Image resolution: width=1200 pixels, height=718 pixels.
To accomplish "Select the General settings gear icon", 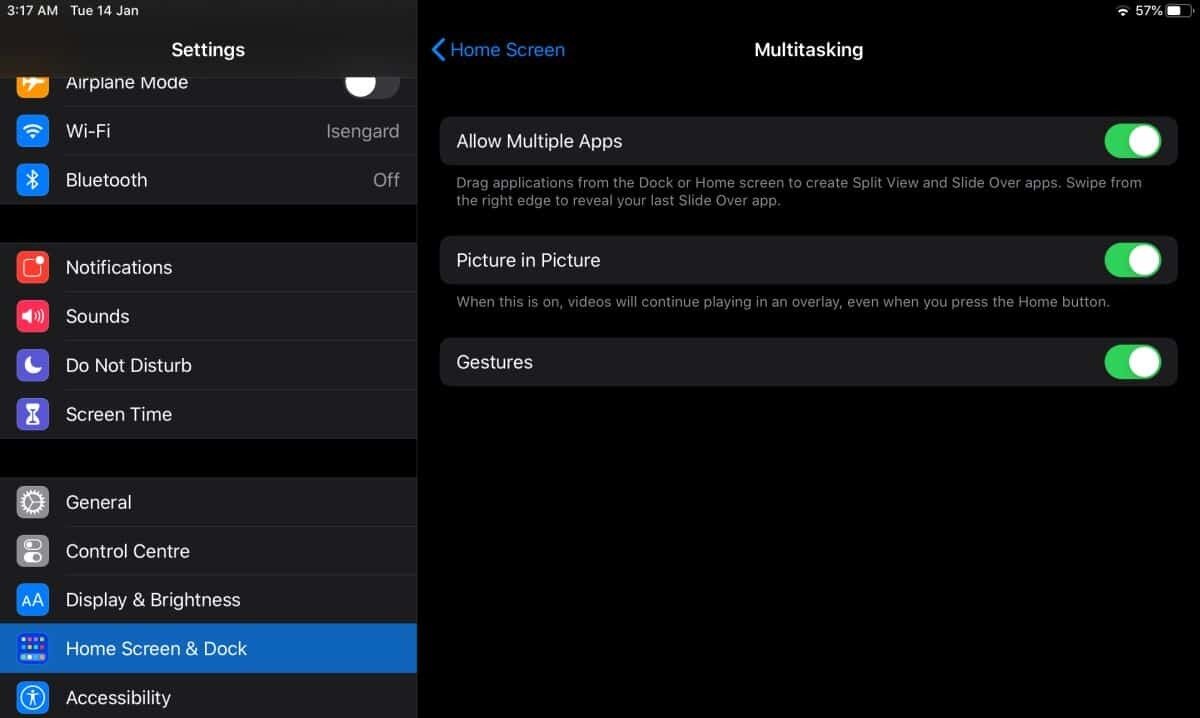I will pyautogui.click(x=32, y=502).
